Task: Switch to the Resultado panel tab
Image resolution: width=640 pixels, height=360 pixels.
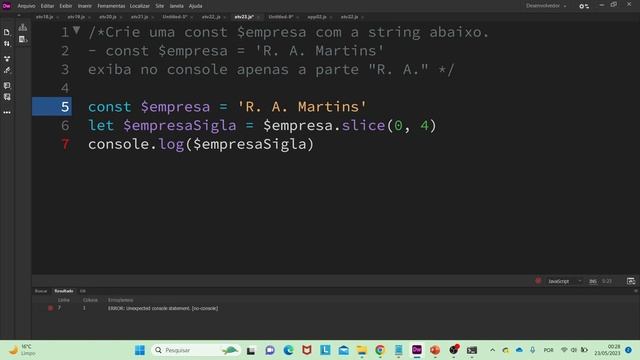Action: pos(64,291)
